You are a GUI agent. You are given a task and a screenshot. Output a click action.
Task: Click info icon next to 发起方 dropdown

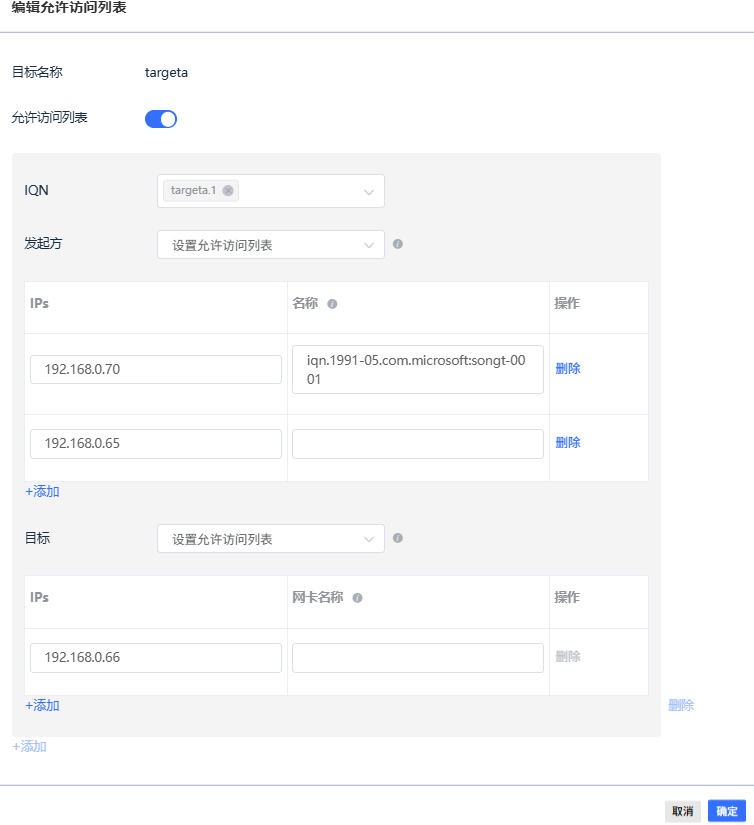tap(398, 243)
